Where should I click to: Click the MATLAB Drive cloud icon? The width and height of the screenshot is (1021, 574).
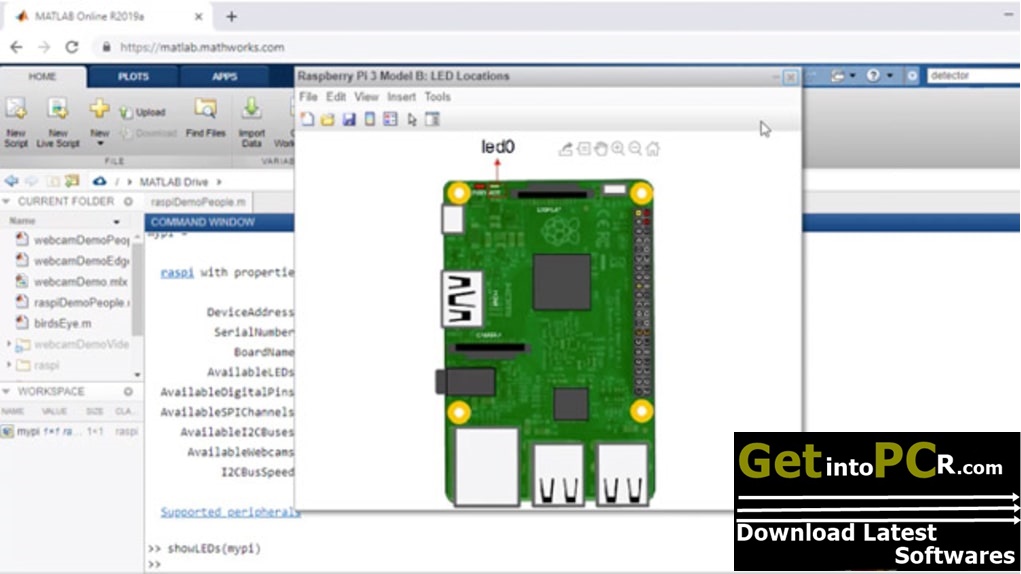click(99, 181)
